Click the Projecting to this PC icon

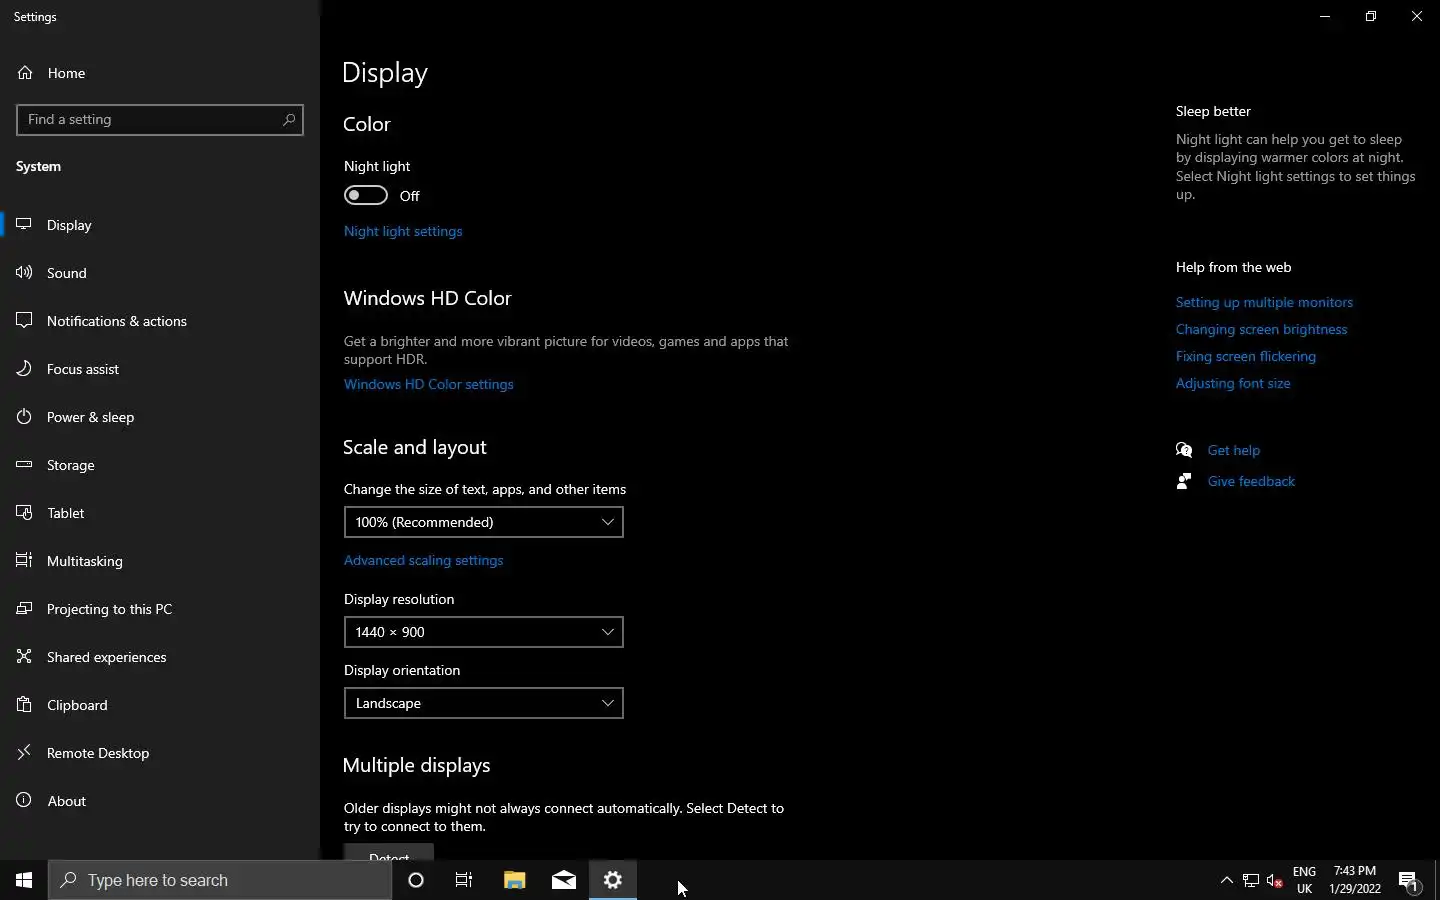[x=24, y=609]
